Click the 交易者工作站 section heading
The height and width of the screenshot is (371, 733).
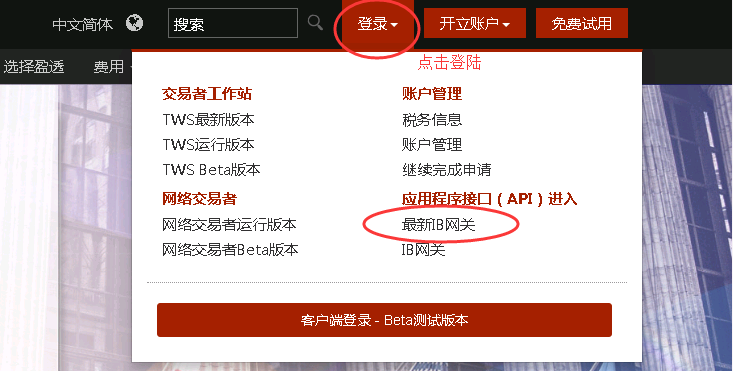point(207,94)
